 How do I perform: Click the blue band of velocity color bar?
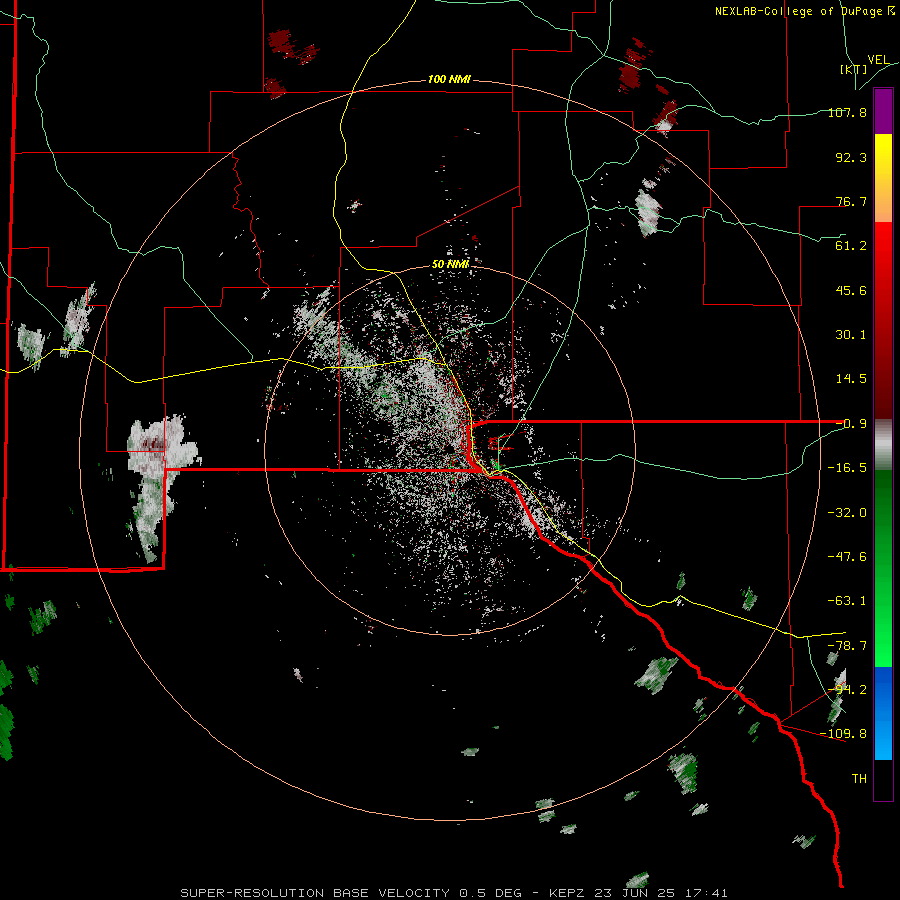pos(883,713)
